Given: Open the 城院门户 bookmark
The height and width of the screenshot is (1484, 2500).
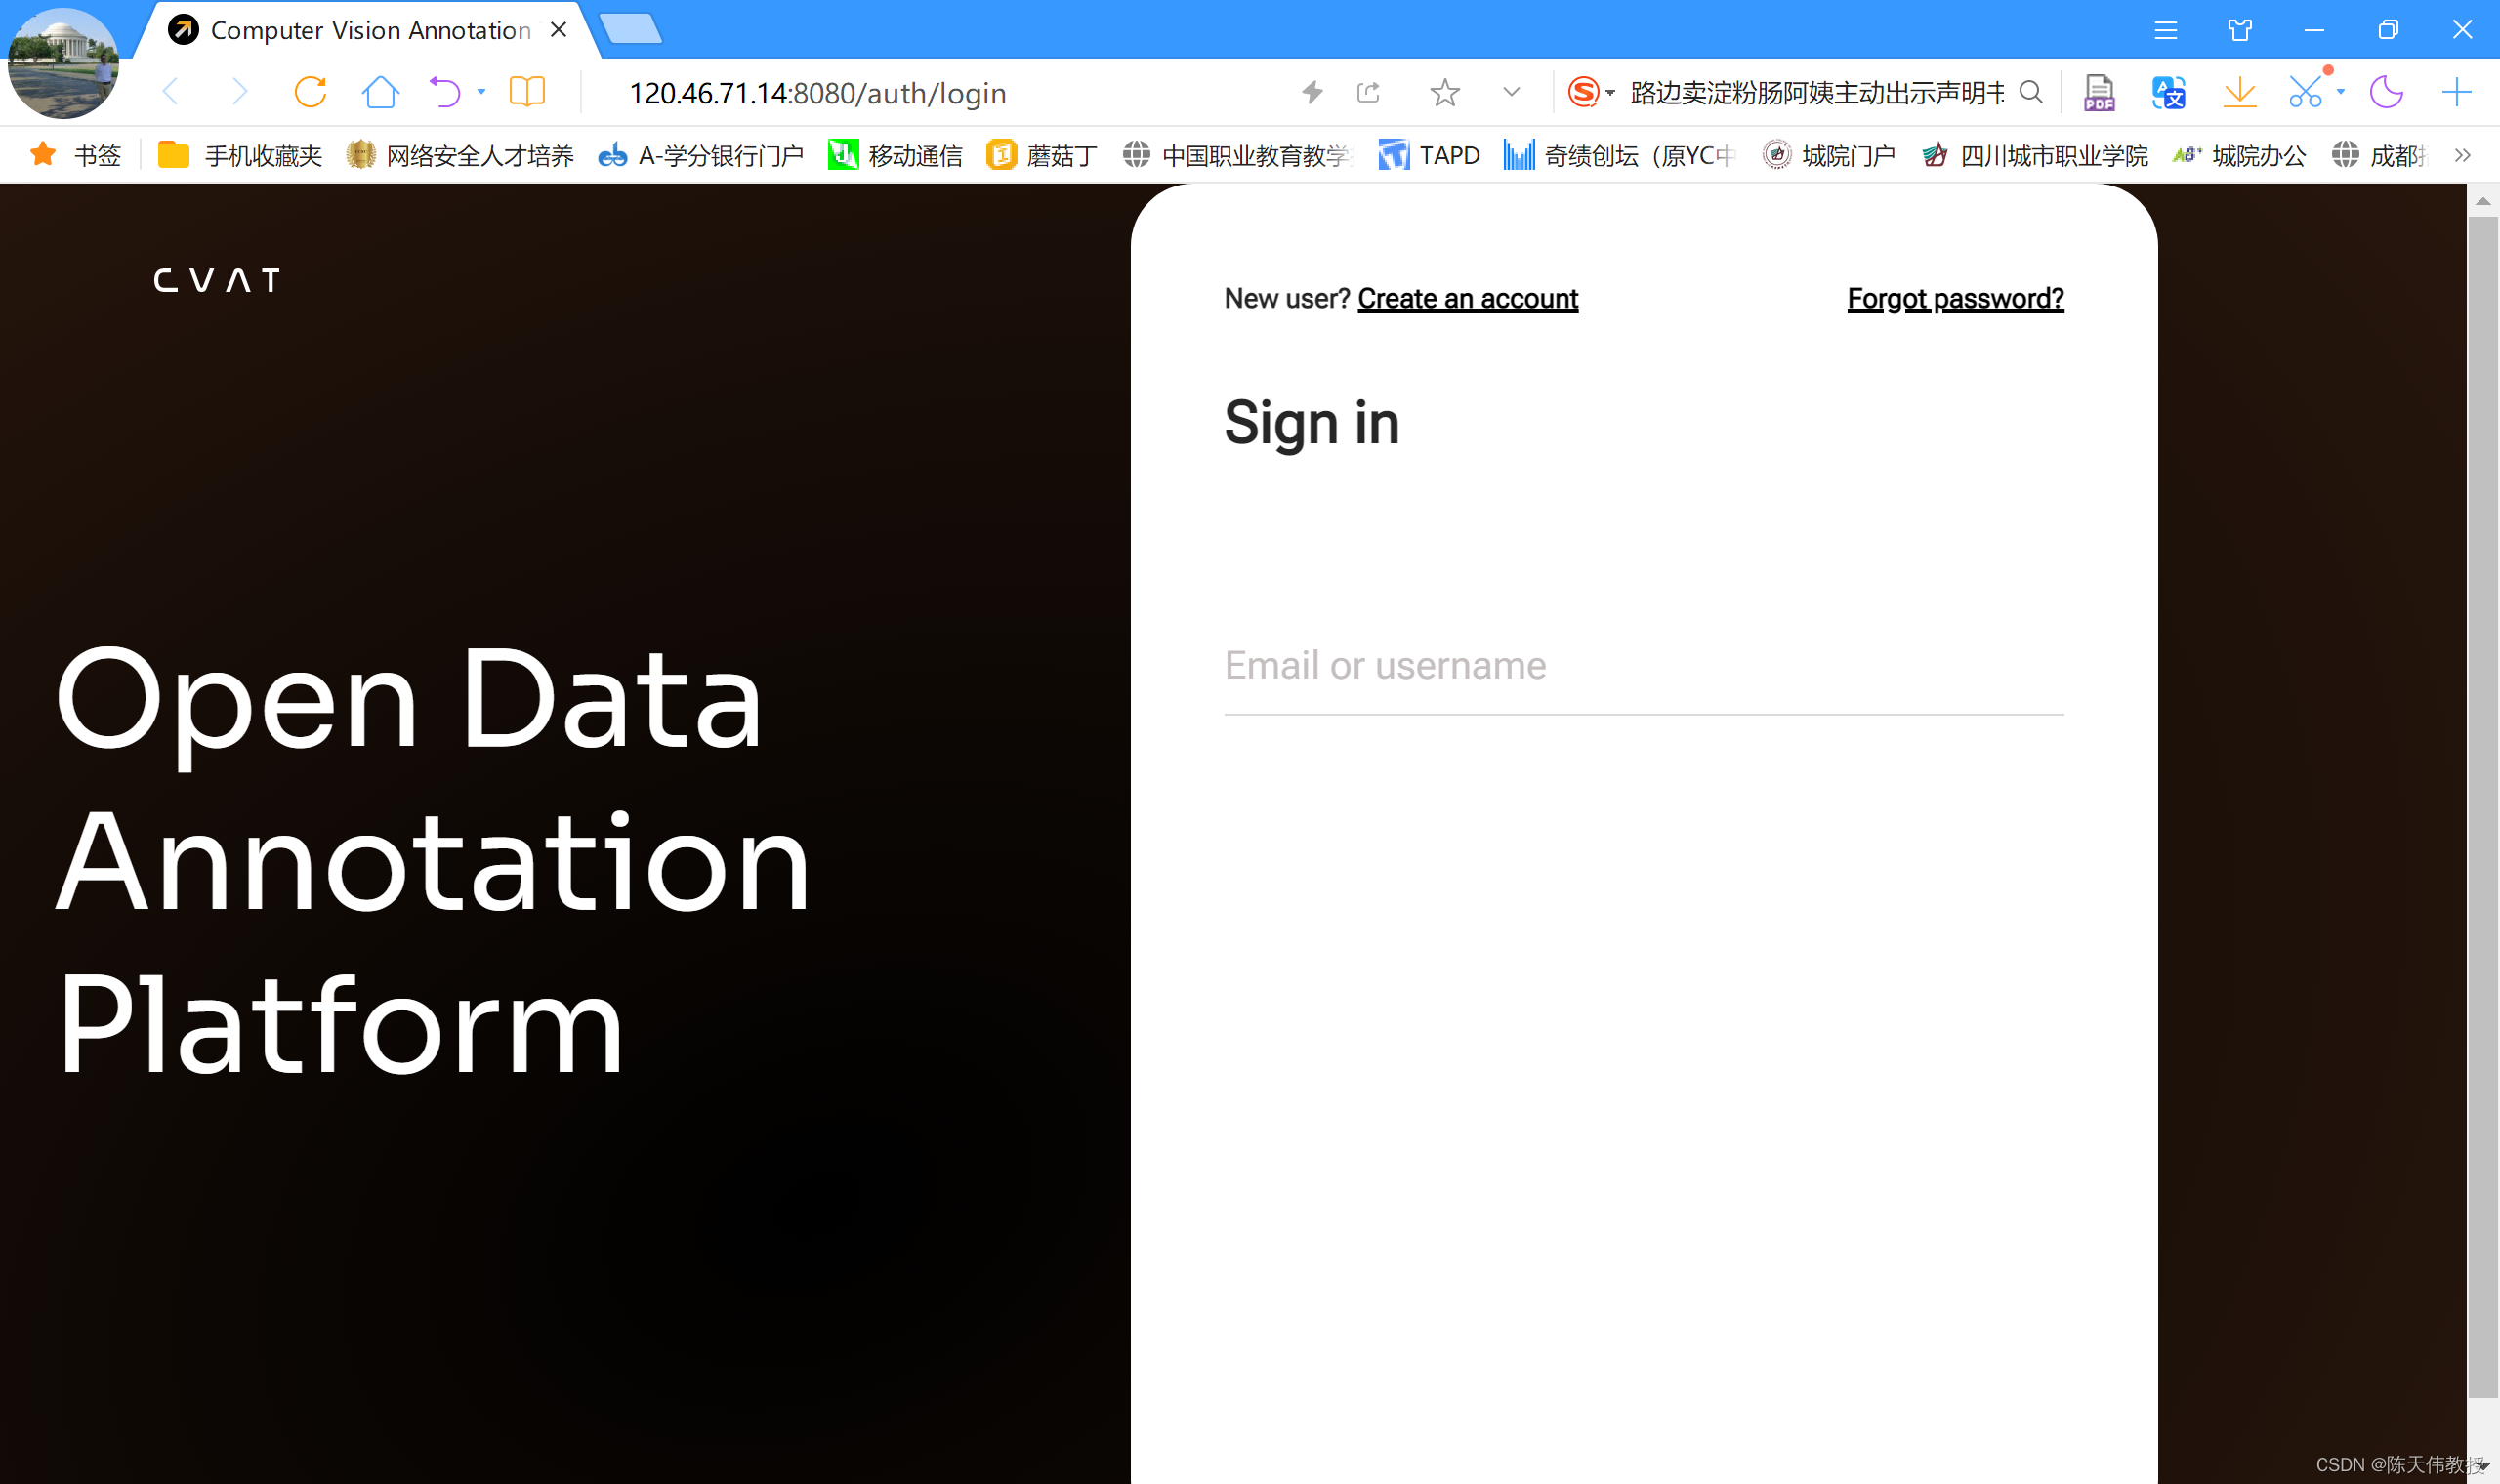Looking at the screenshot, I should [x=1829, y=155].
